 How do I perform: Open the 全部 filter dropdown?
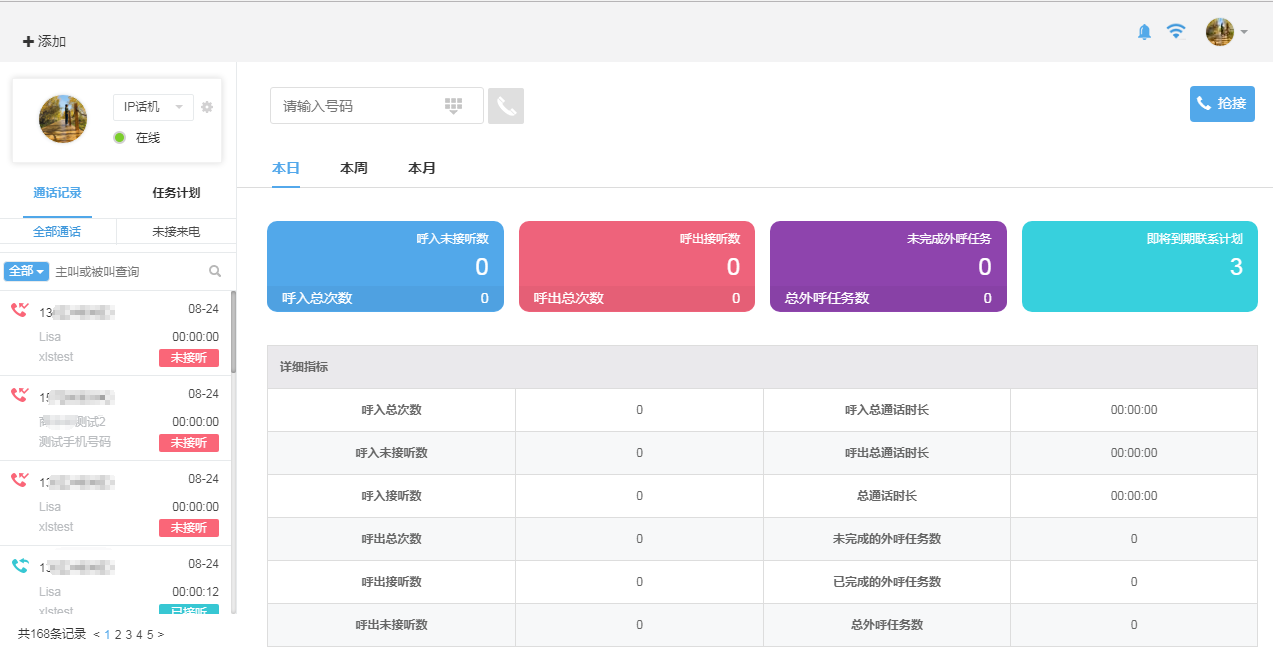tap(27, 271)
